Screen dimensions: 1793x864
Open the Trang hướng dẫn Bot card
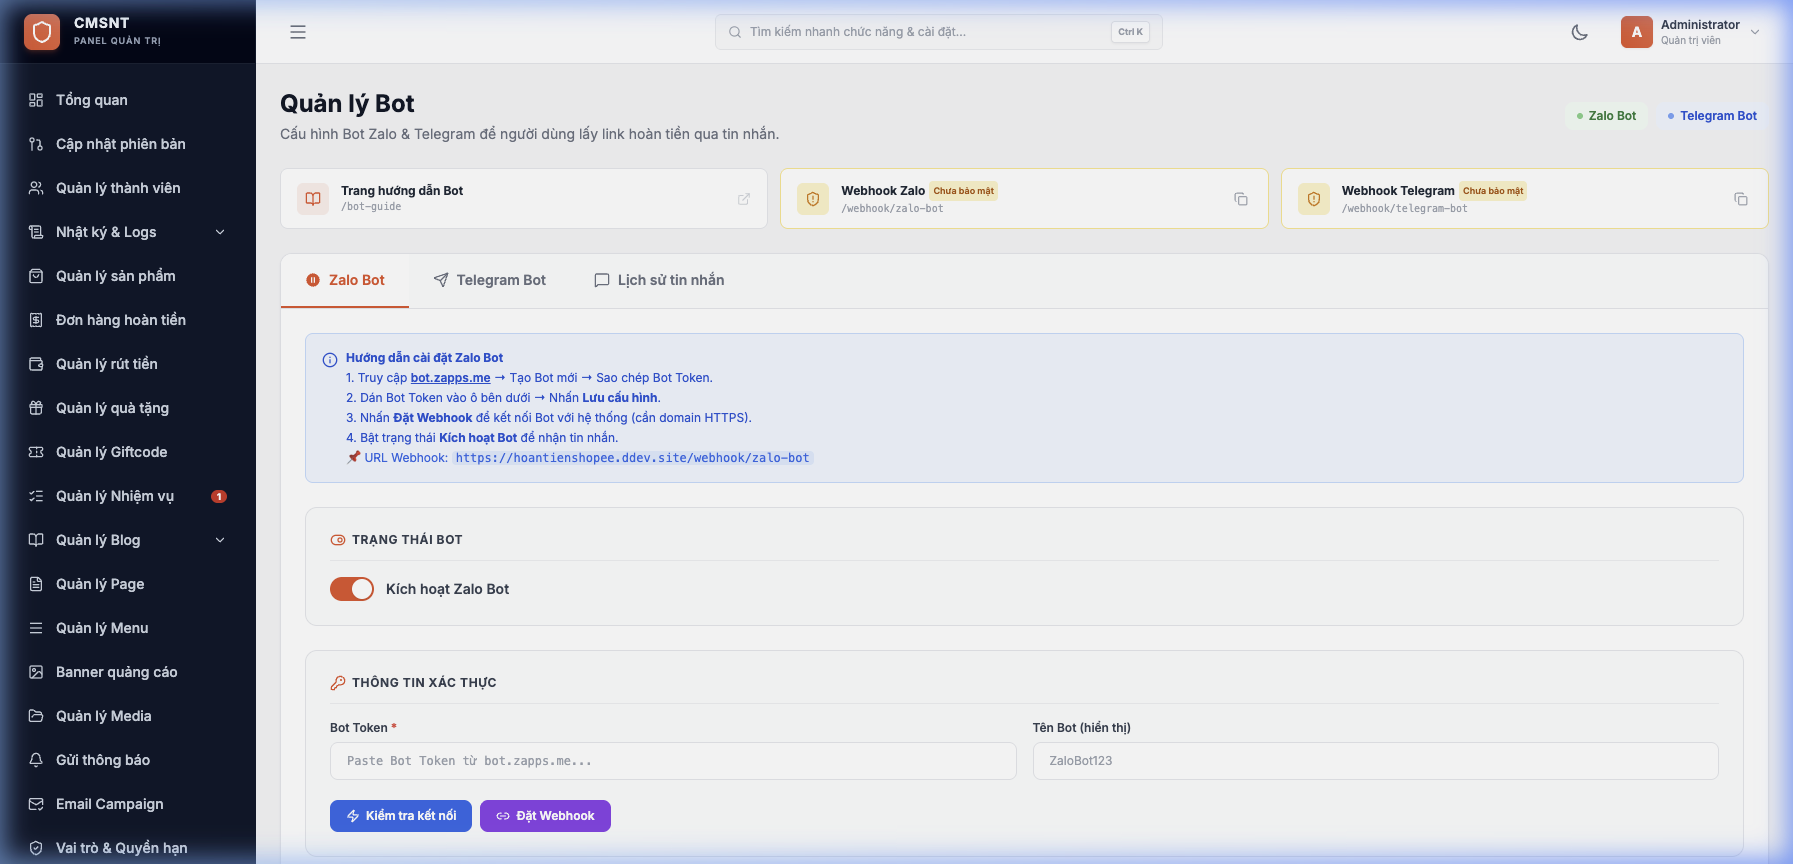524,199
